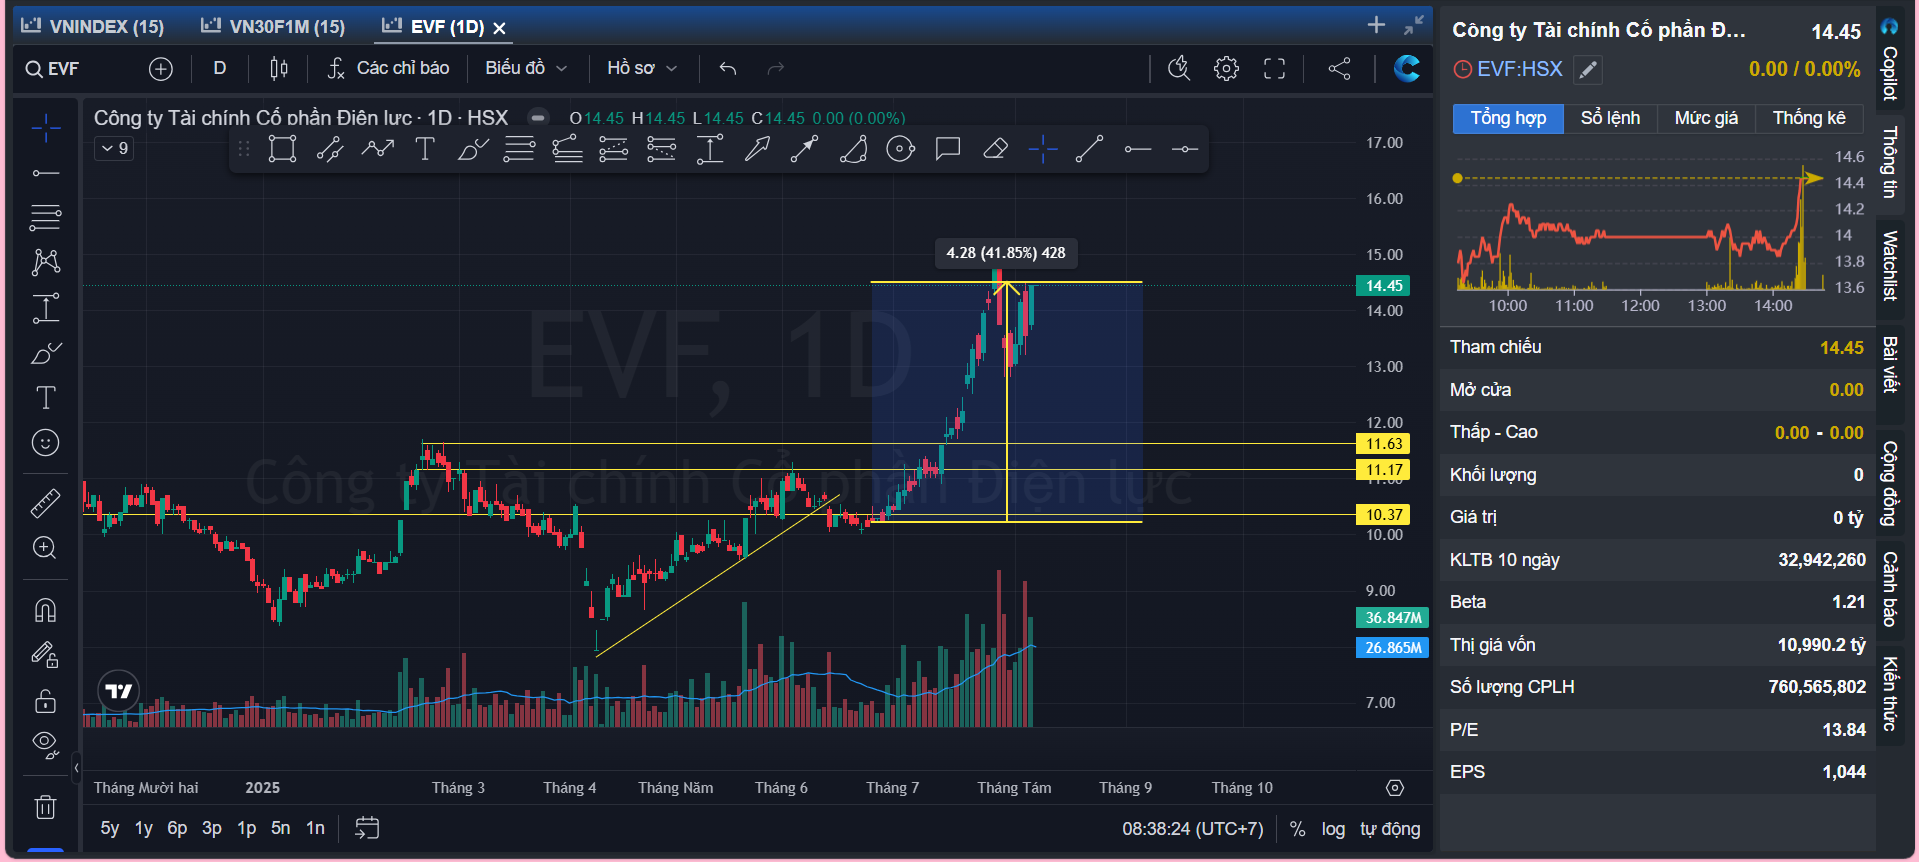Viewport: 1919px width, 862px height.
Task: Open pattern tools in the left sidebar
Action: click(x=45, y=262)
